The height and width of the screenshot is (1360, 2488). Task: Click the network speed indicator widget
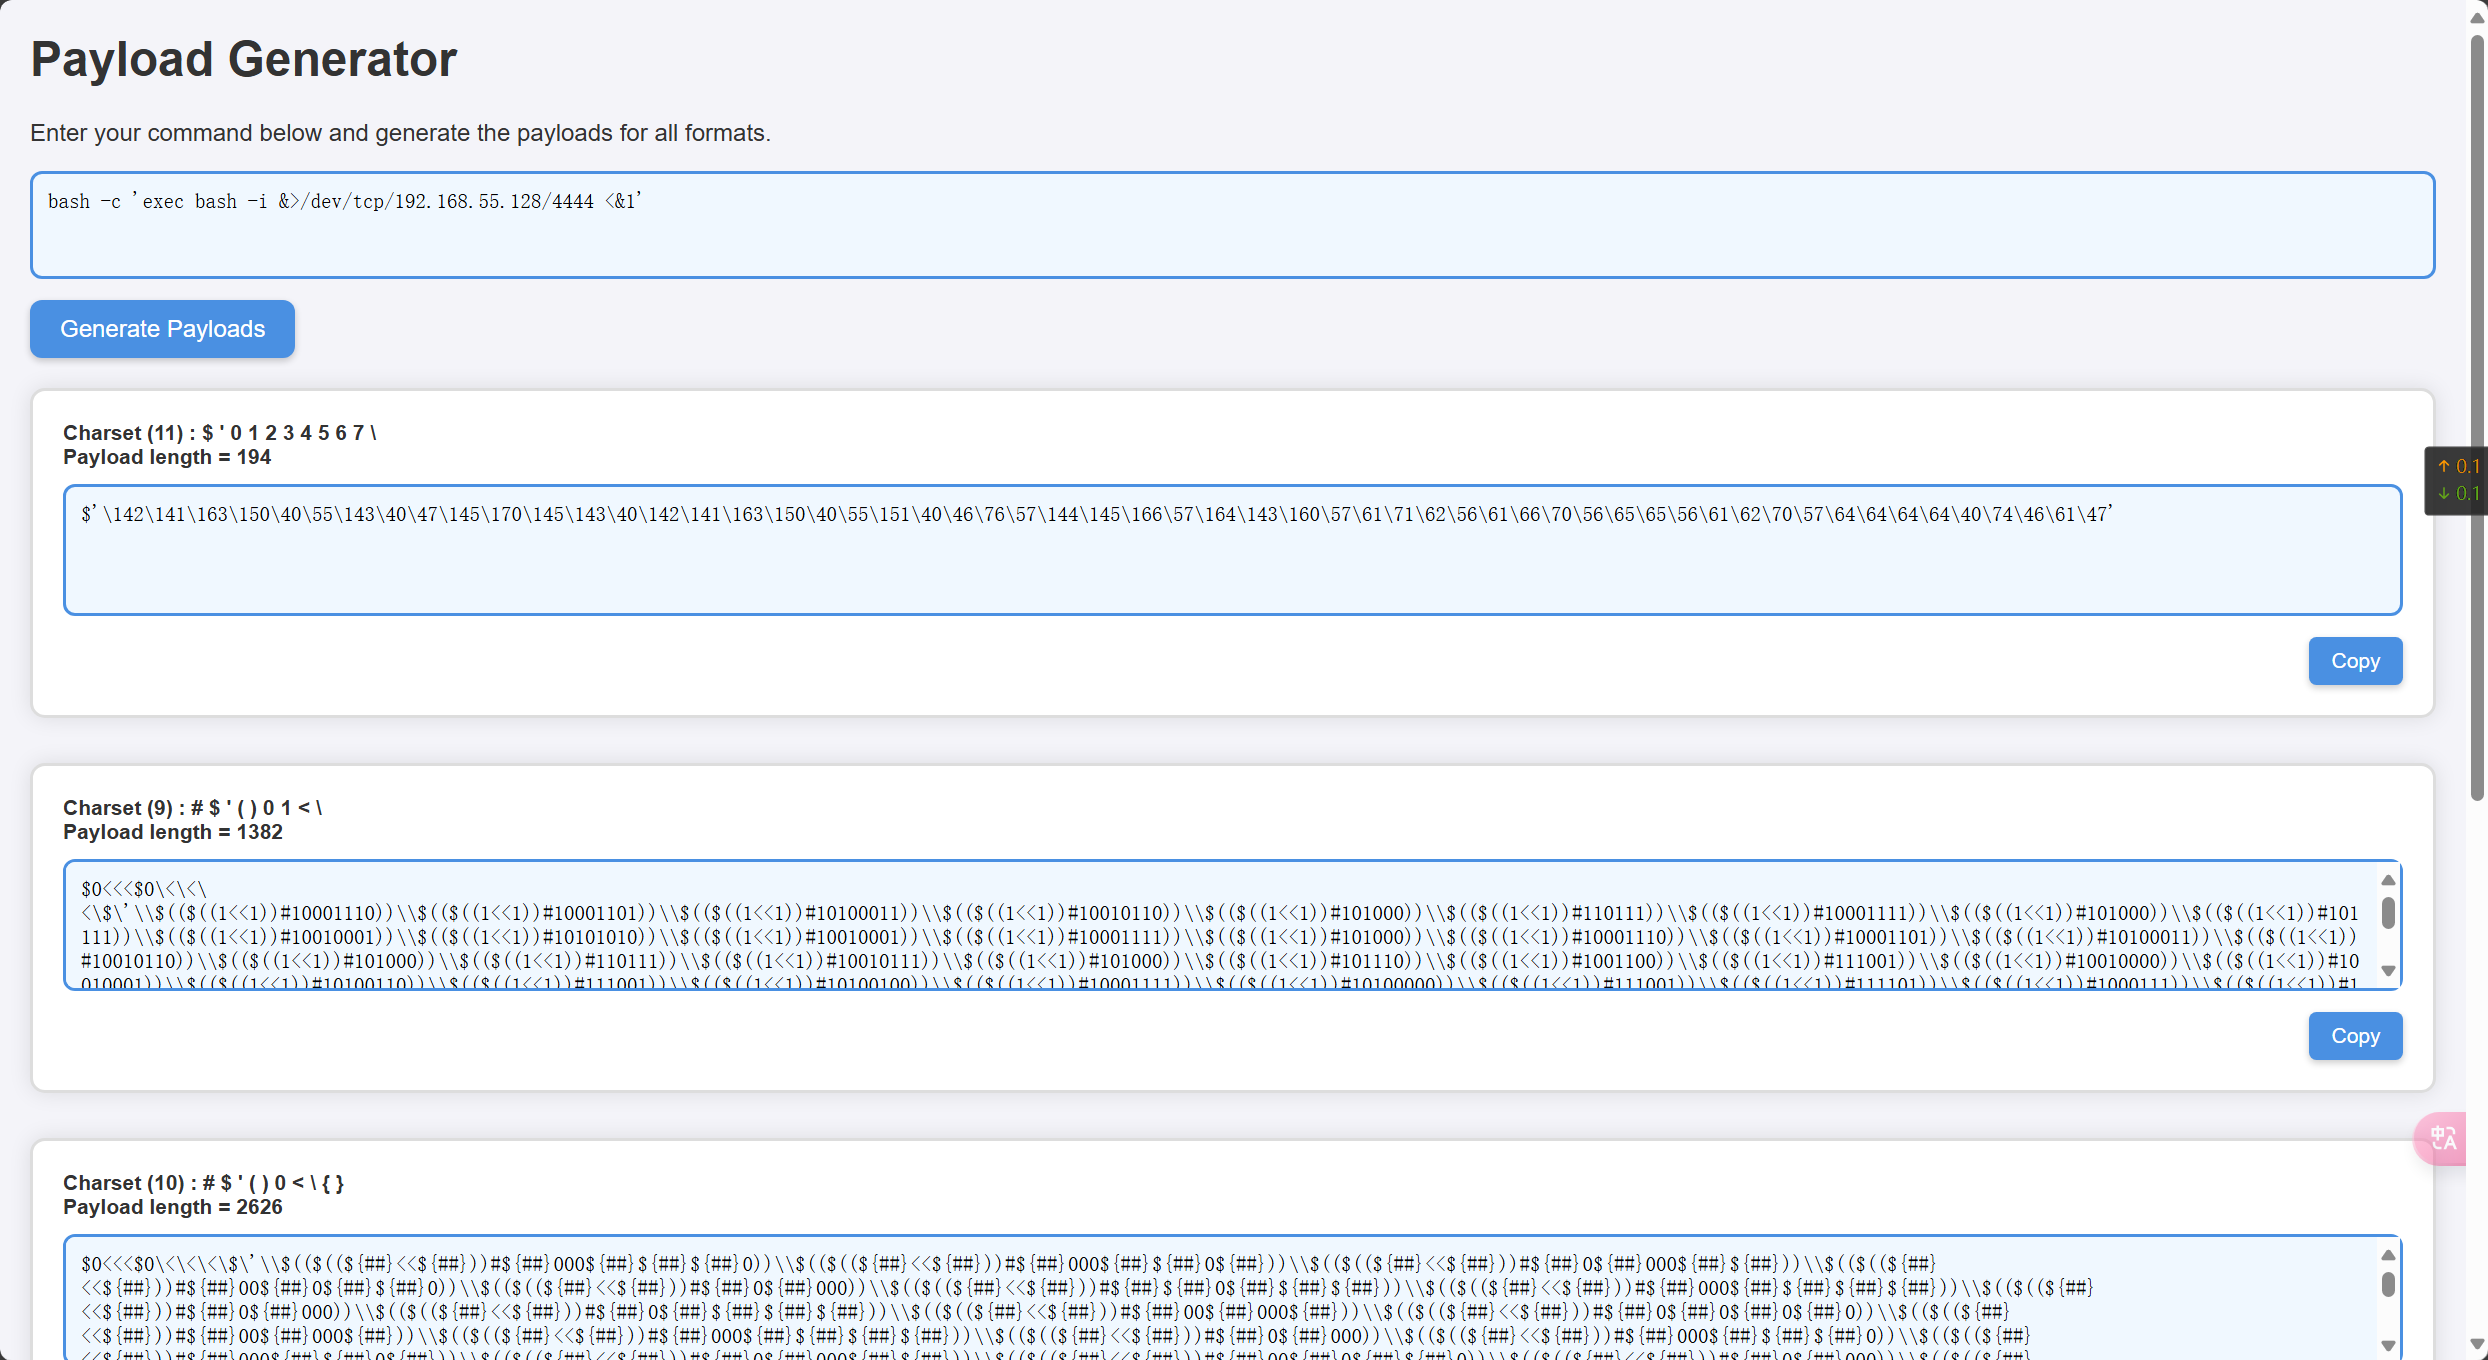pyautogui.click(x=2457, y=480)
